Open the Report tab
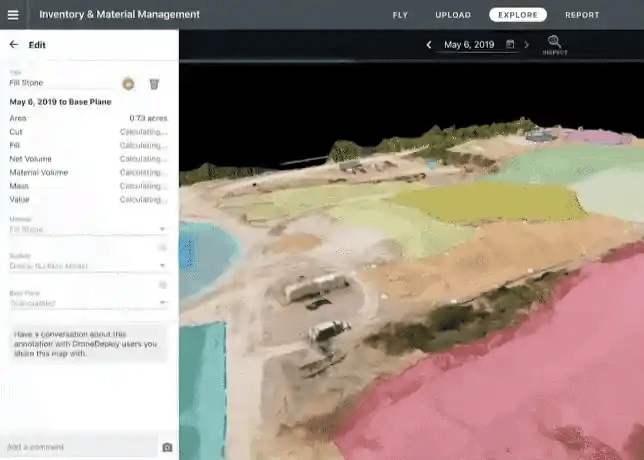 click(582, 15)
